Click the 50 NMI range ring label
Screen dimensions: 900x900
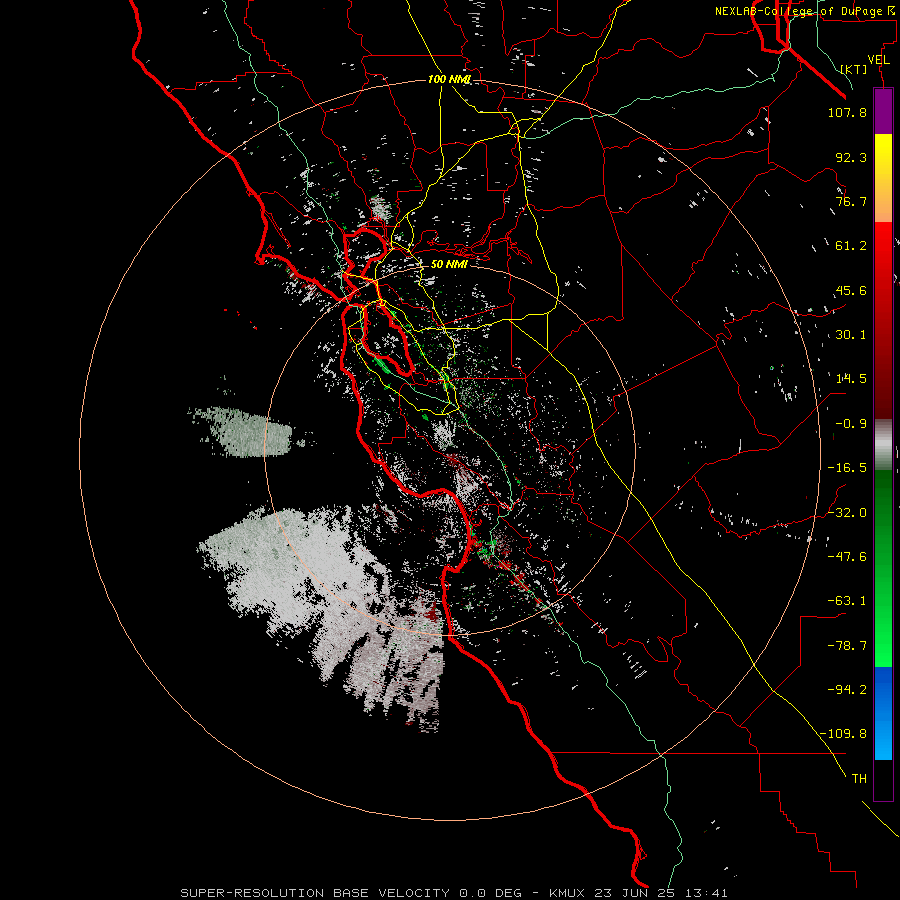(449, 265)
